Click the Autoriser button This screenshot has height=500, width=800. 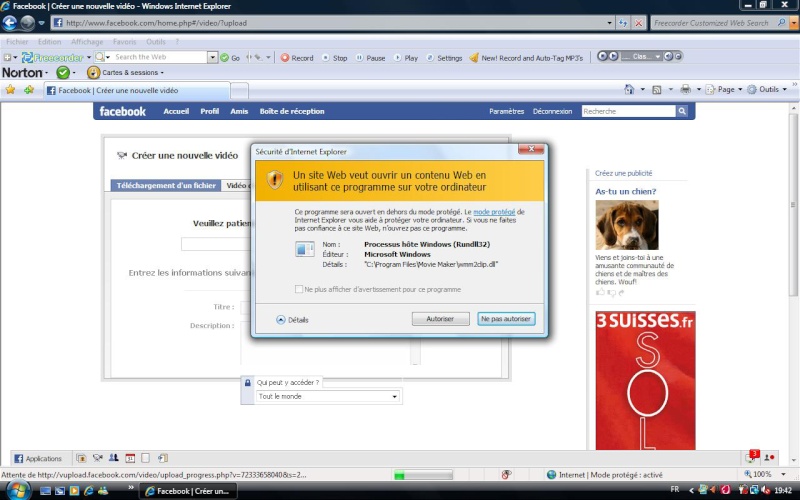tap(440, 319)
